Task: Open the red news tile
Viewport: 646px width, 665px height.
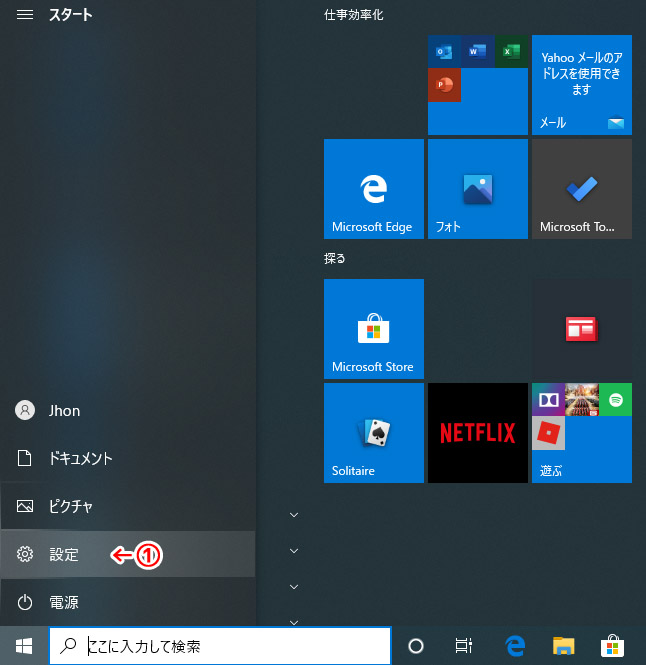Action: pyautogui.click(x=582, y=329)
